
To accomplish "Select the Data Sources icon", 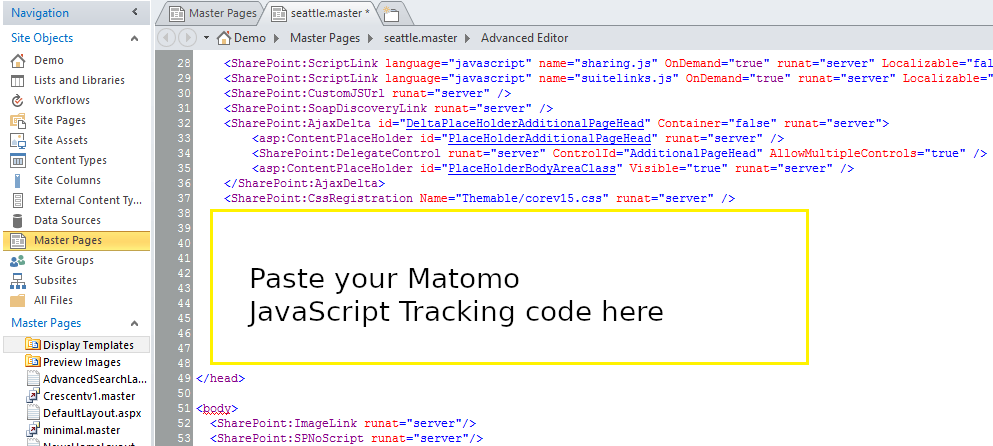I will pyautogui.click(x=17, y=220).
